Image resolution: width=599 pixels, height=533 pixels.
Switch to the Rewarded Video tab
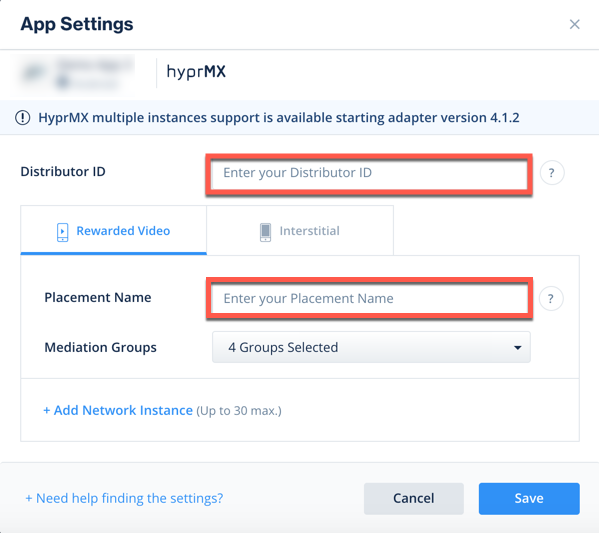tap(113, 230)
